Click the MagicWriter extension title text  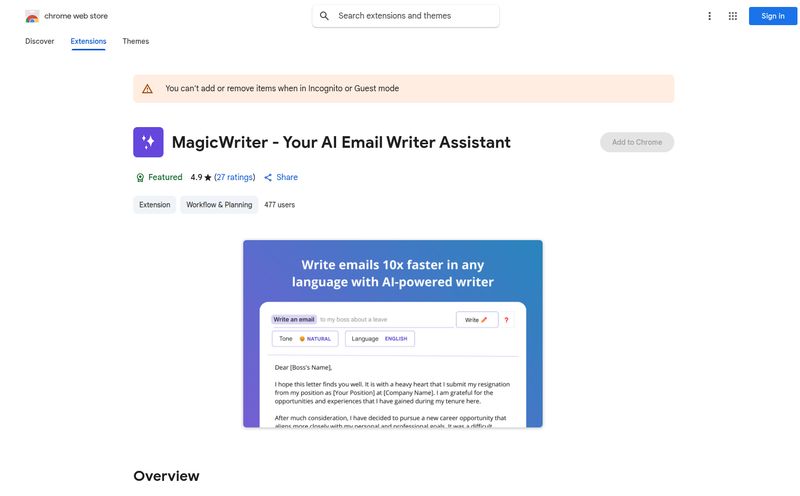point(341,142)
